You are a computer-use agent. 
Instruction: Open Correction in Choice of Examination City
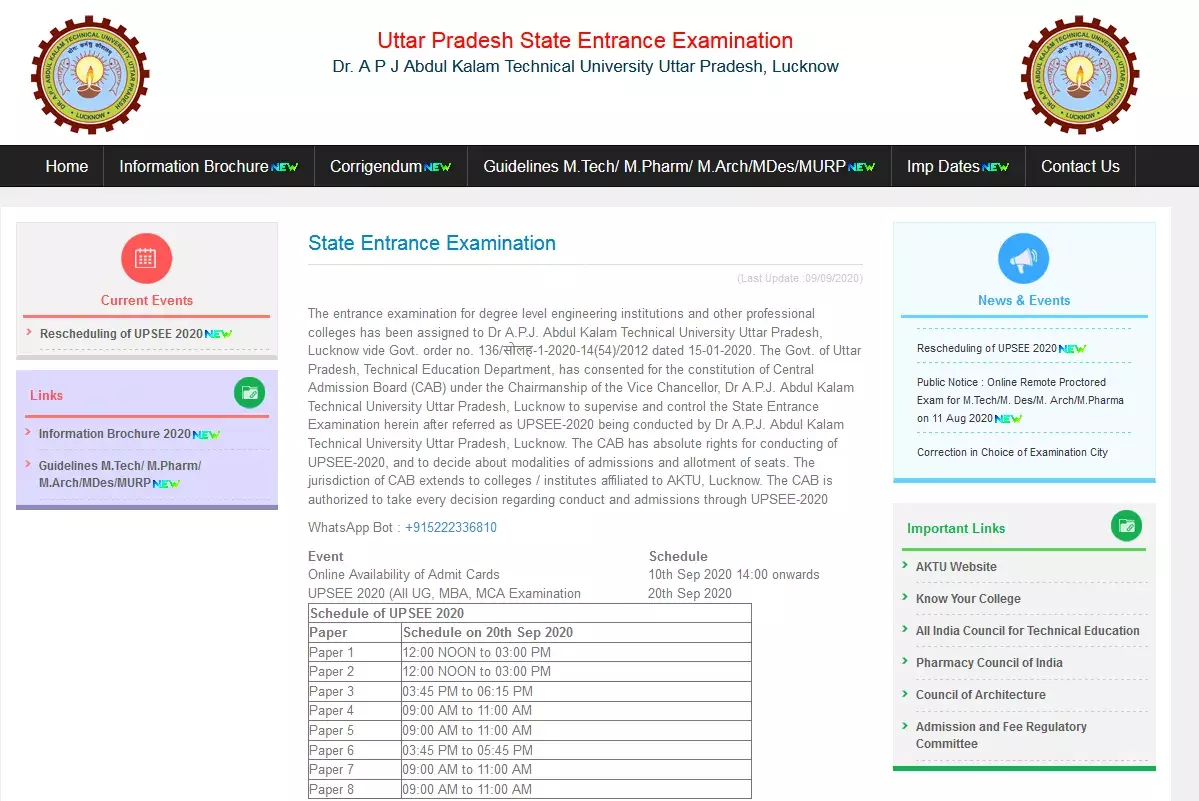[1012, 452]
